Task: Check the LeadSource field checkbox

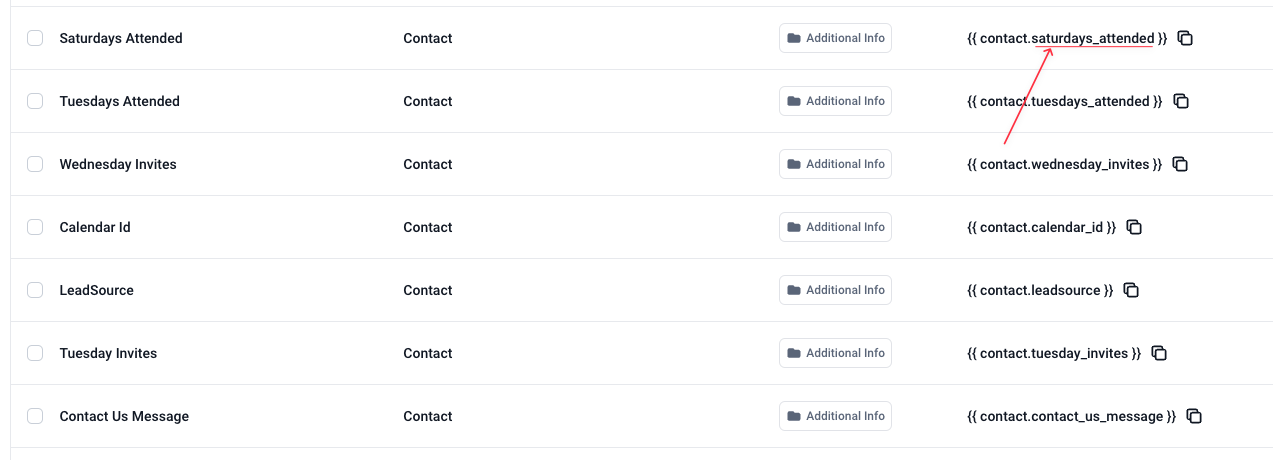Action: click(x=35, y=290)
